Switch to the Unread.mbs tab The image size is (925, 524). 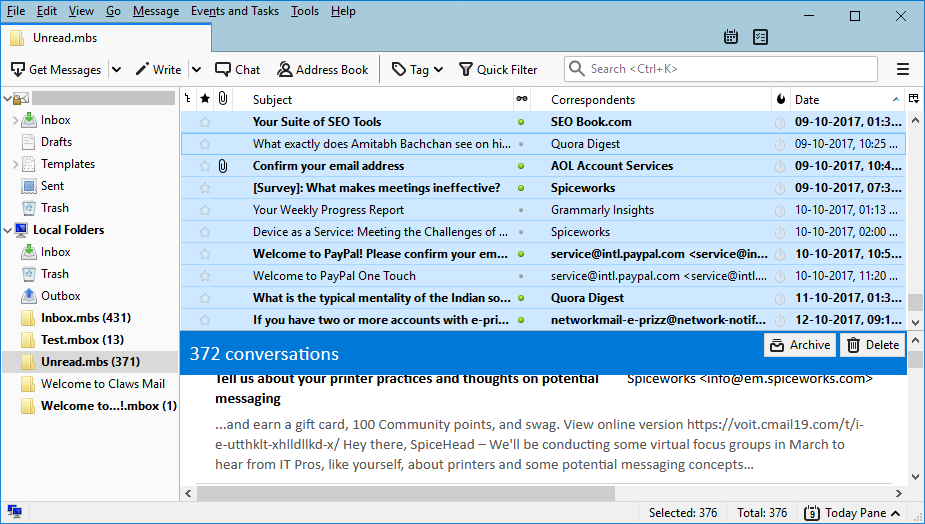click(x=106, y=38)
